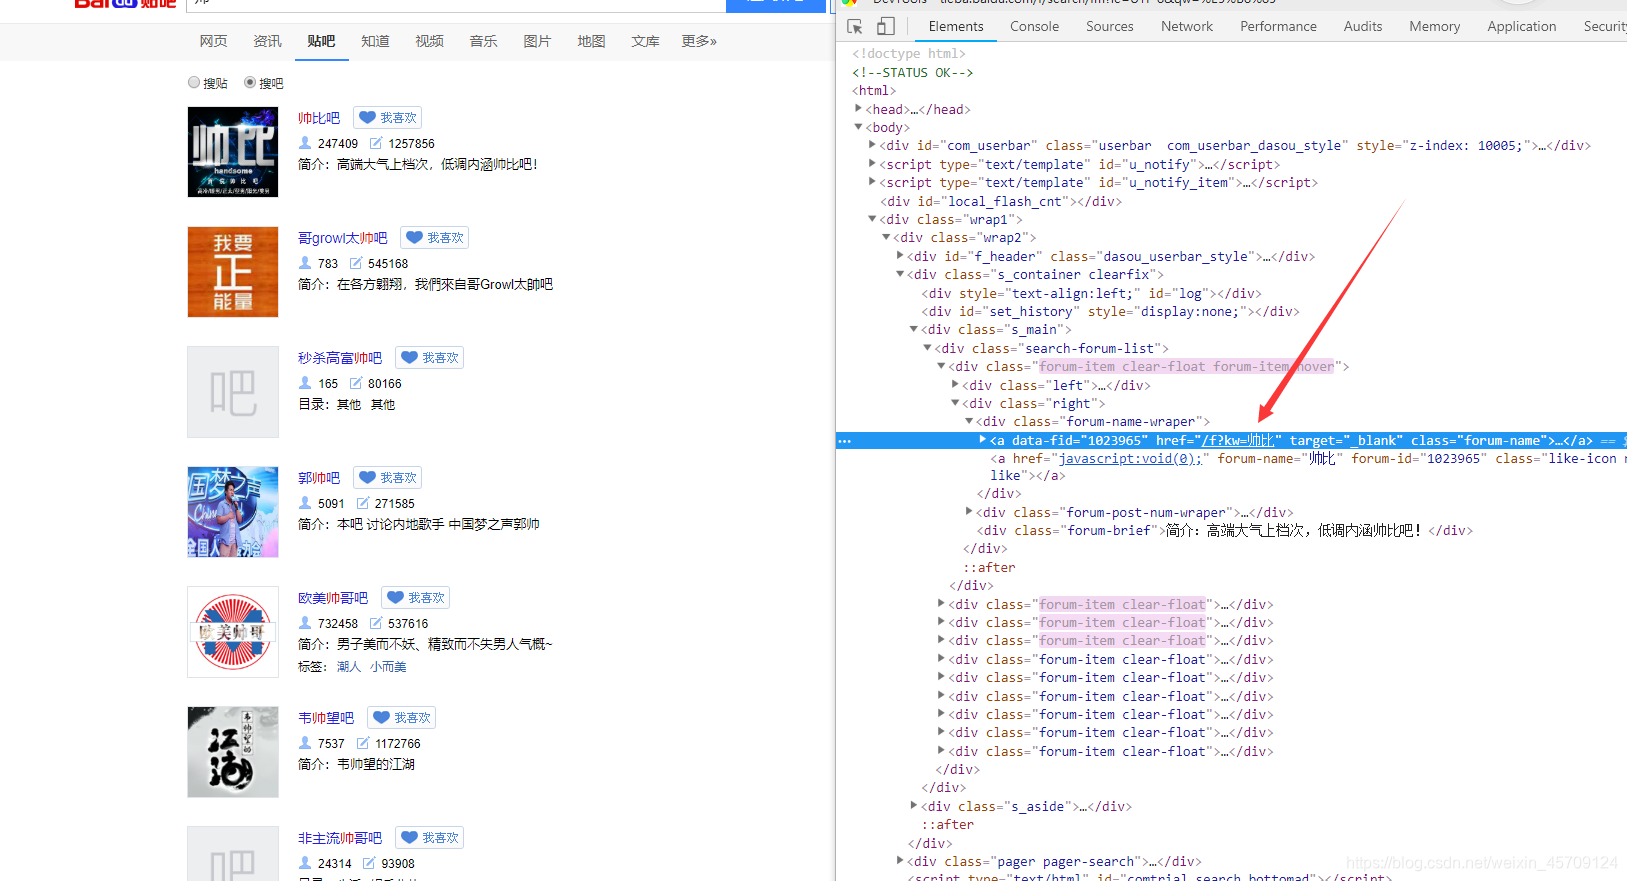This screenshot has width=1627, height=881.
Task: Click the heart icon beside 帅比吧
Action: [x=367, y=118]
